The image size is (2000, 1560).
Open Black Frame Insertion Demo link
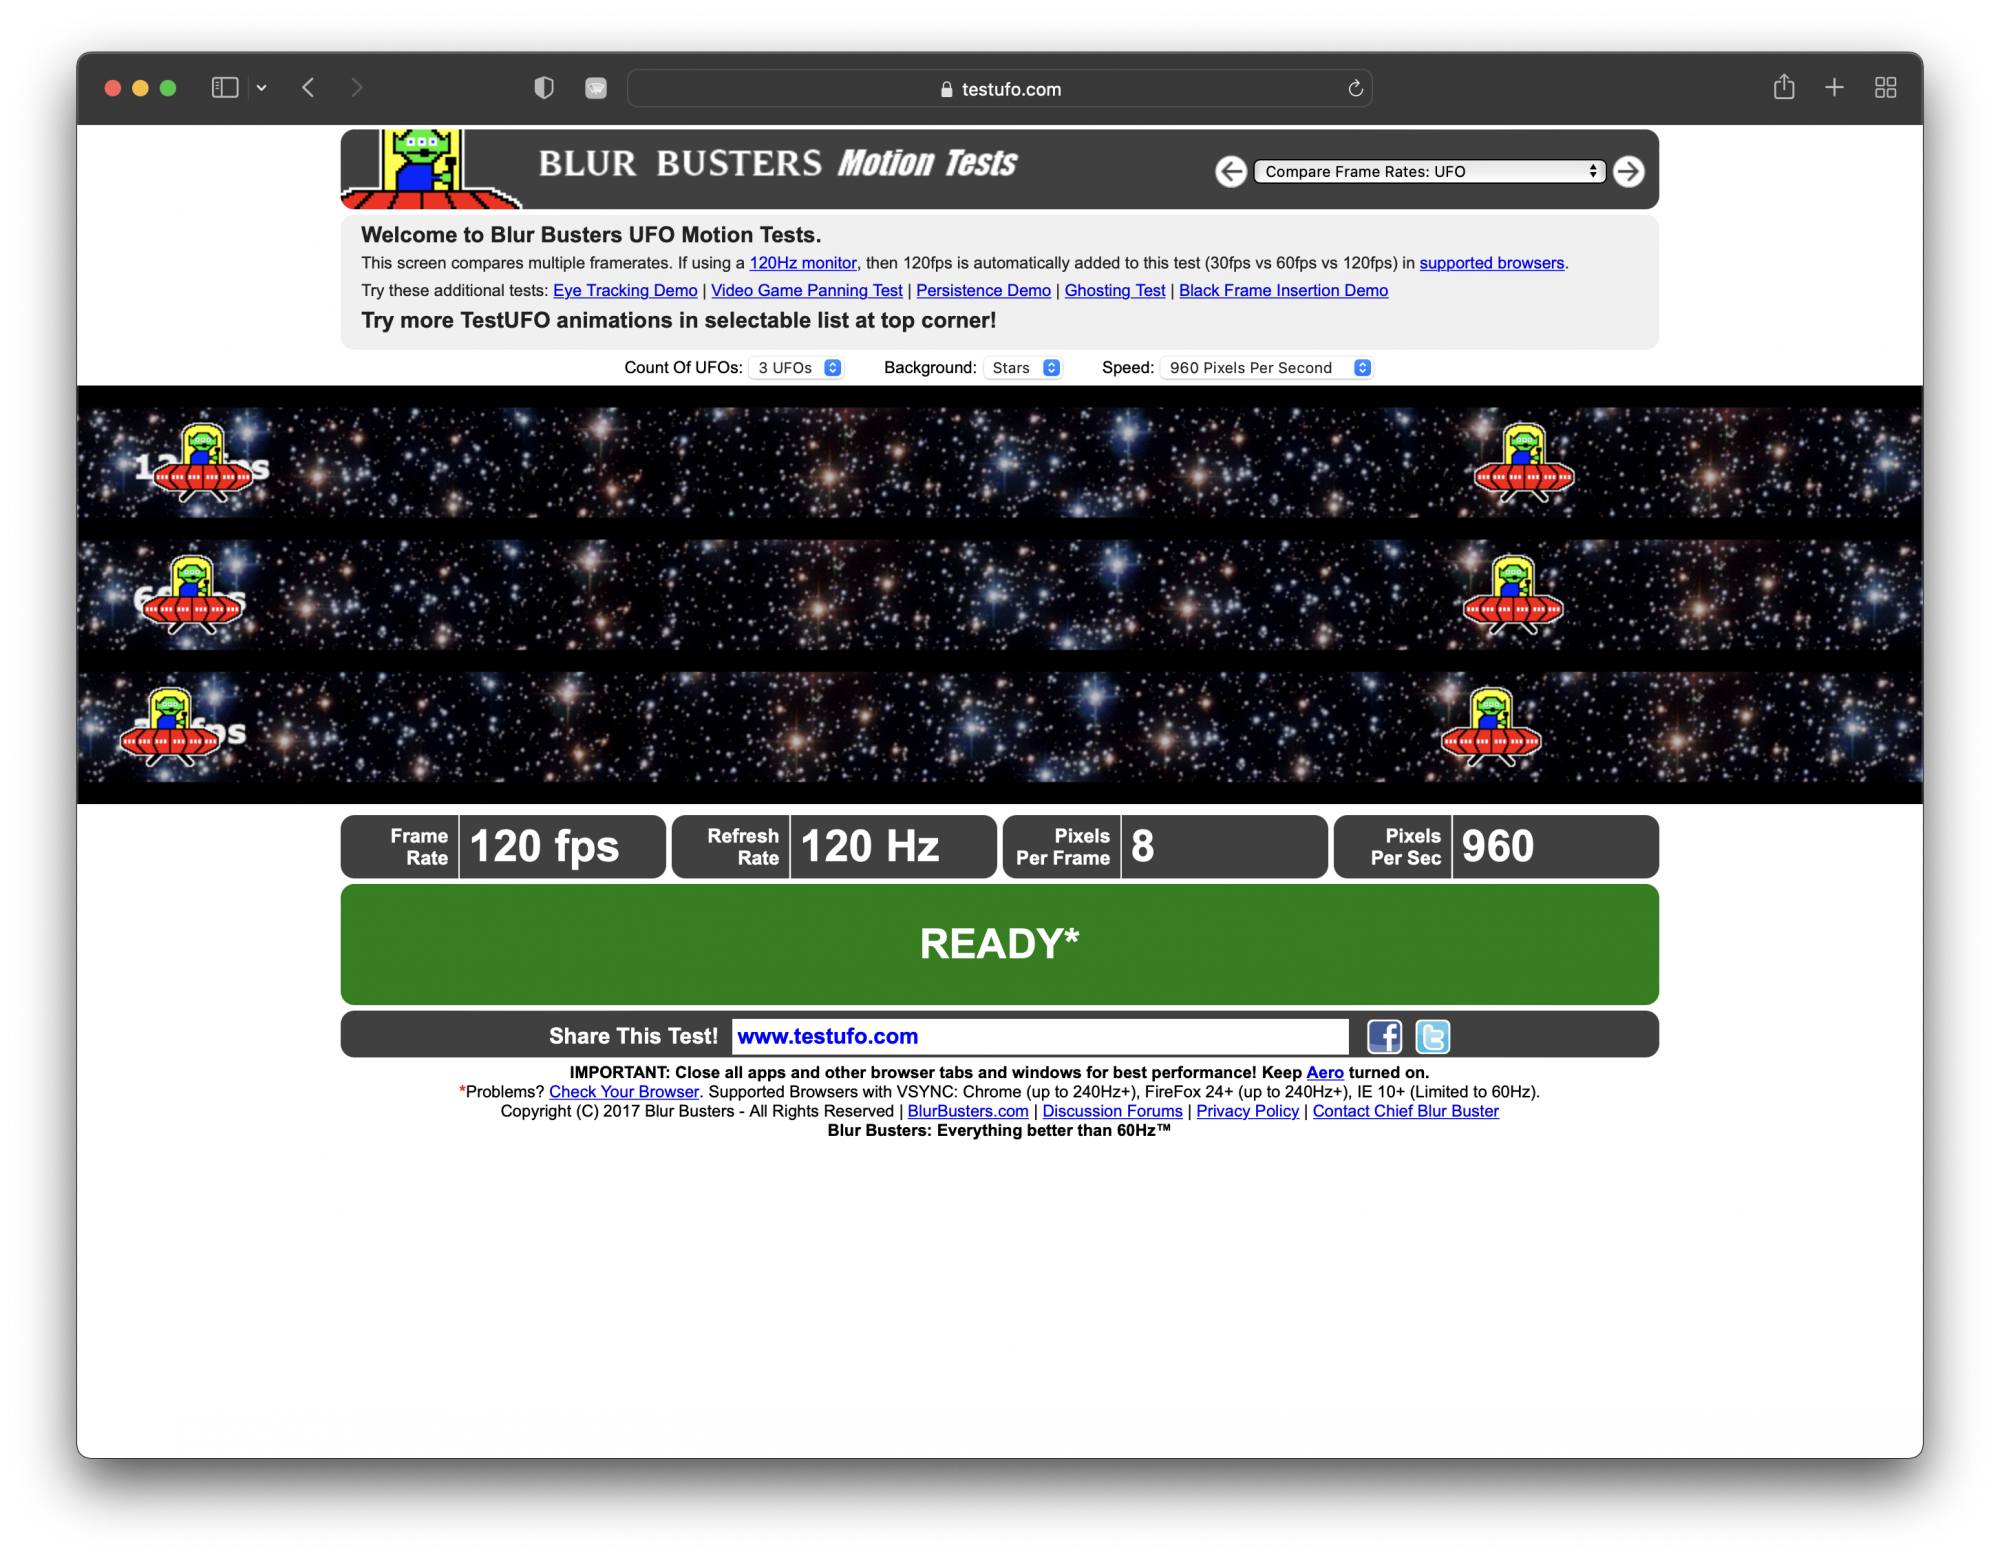coord(1283,291)
